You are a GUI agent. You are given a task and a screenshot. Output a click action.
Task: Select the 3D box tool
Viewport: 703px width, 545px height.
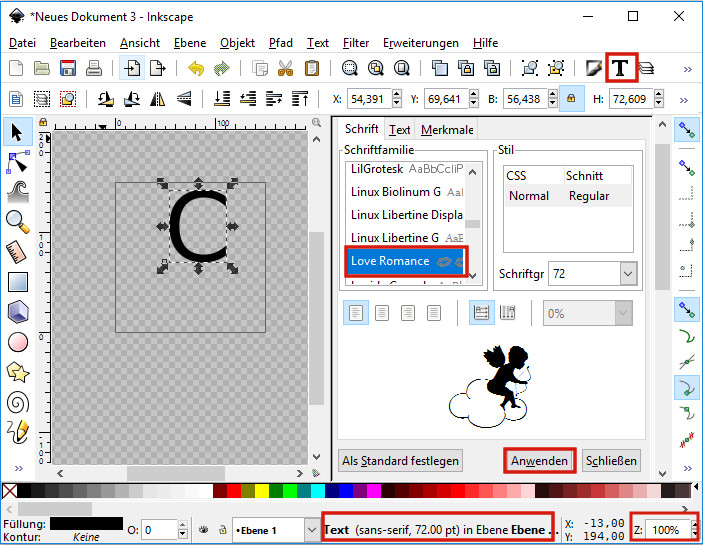pos(17,312)
